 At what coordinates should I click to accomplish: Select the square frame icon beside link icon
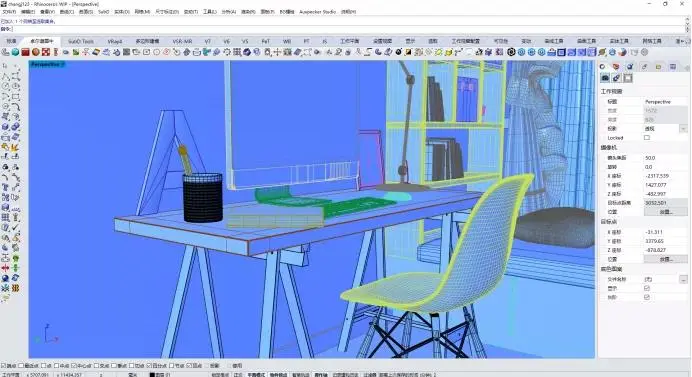tap(628, 78)
